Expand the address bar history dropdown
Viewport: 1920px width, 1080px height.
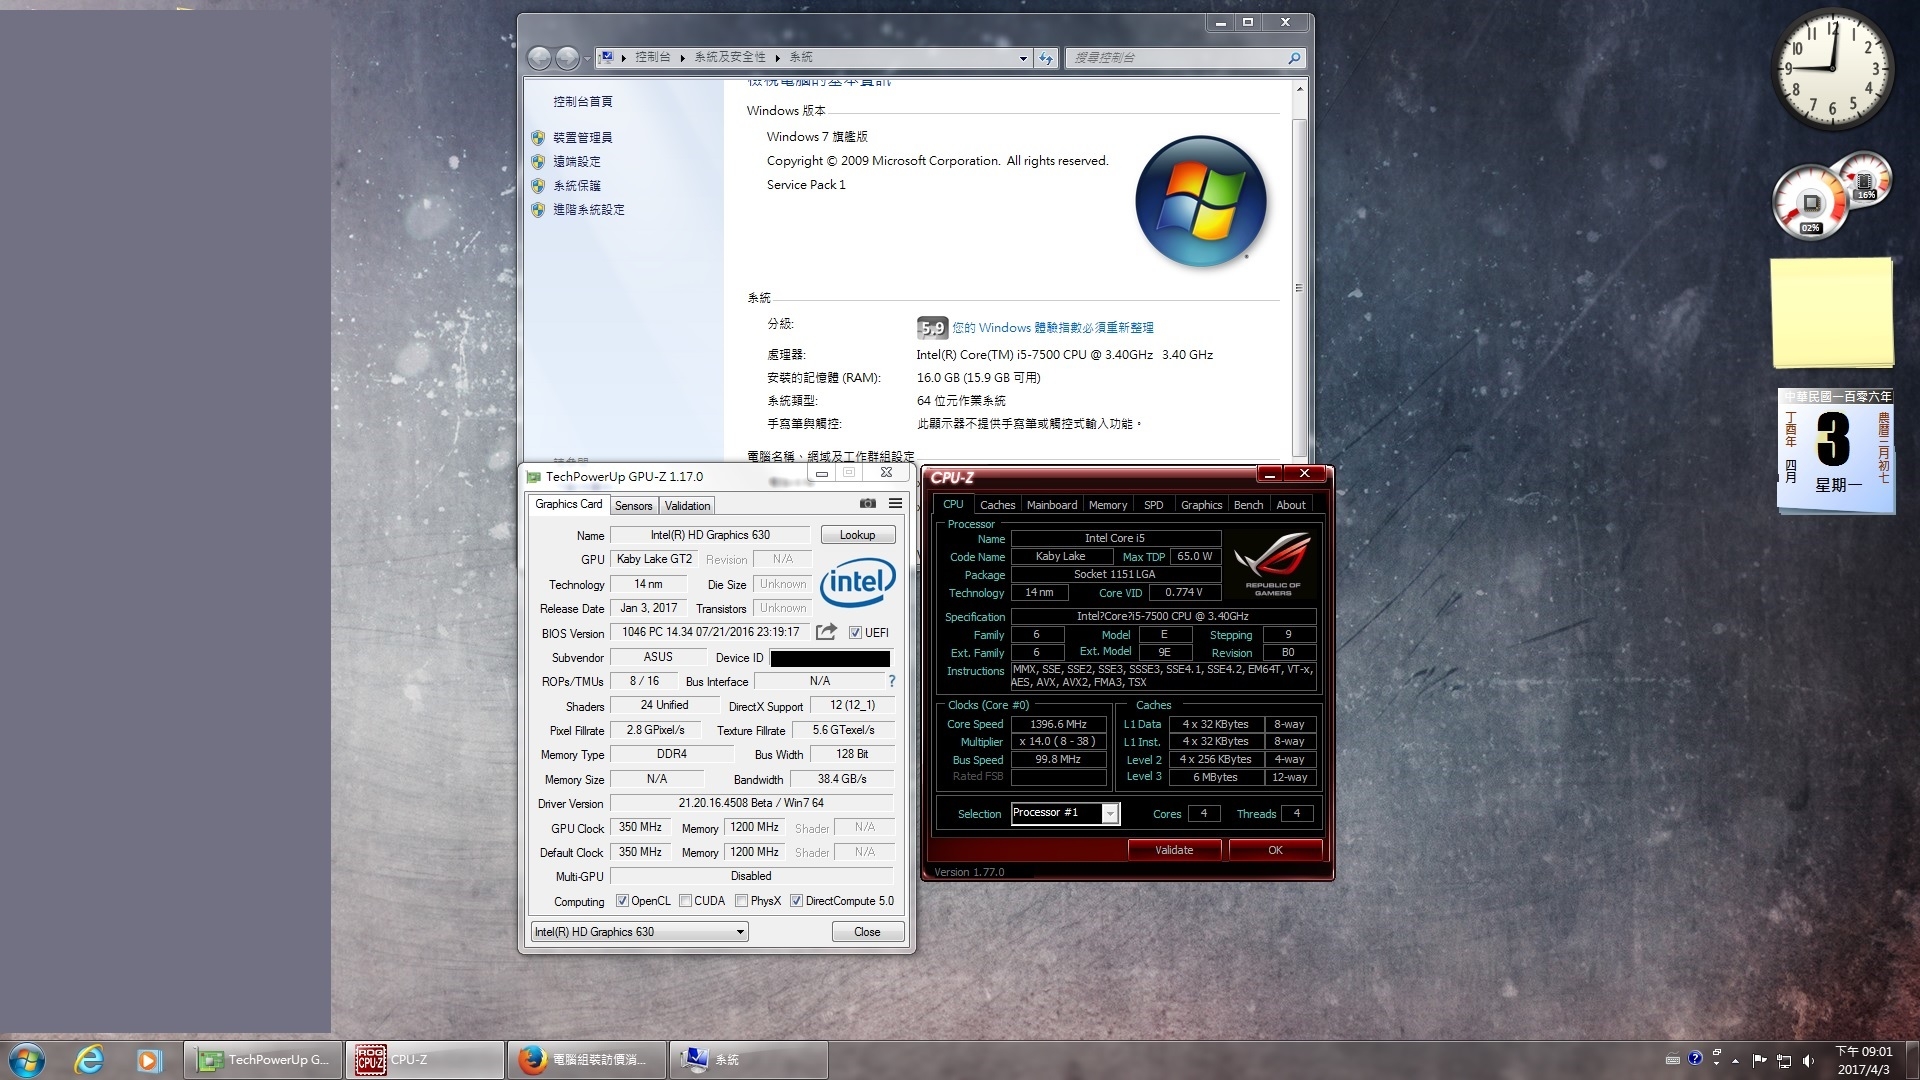click(x=1023, y=58)
